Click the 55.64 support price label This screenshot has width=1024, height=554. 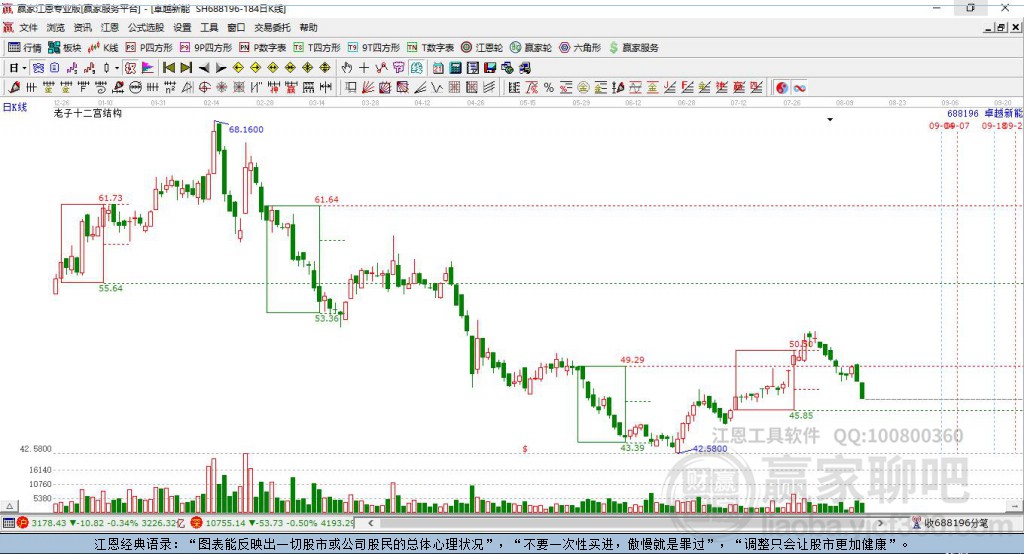110,287
